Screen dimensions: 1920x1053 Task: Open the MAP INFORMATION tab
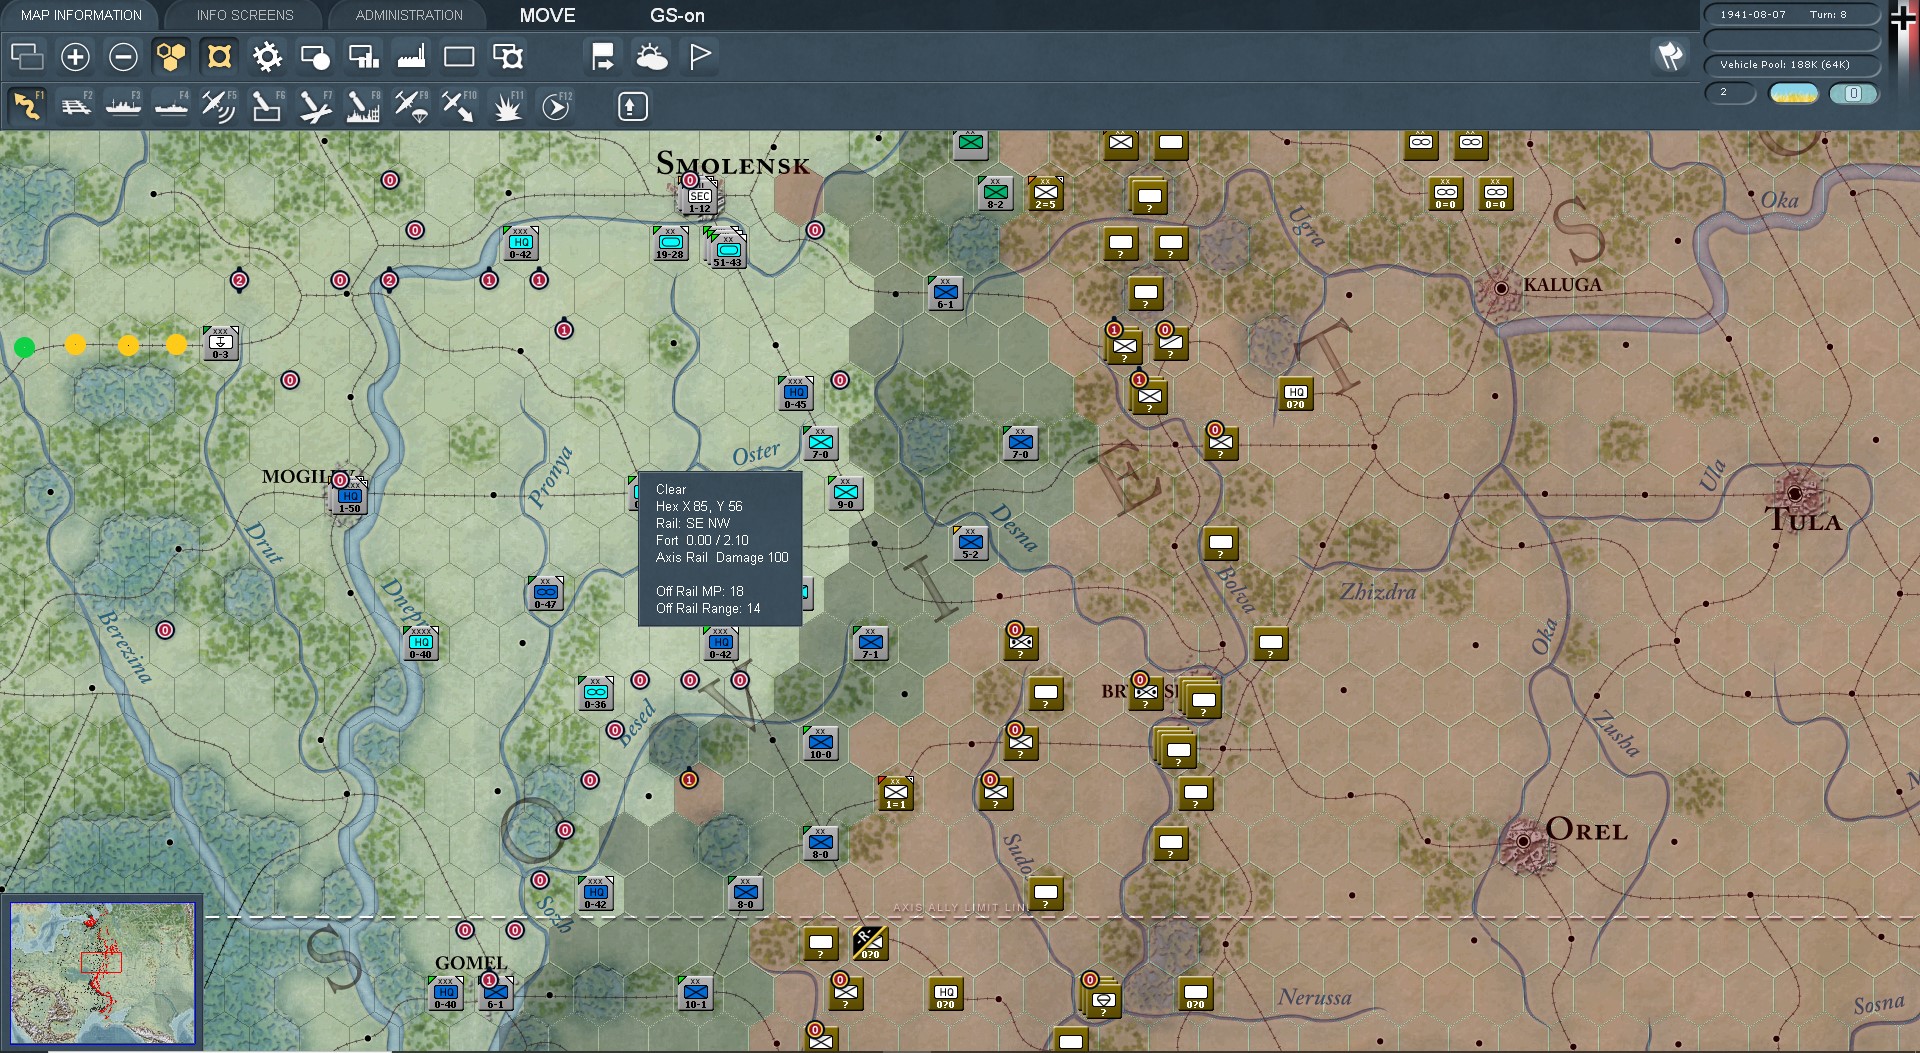[x=81, y=15]
